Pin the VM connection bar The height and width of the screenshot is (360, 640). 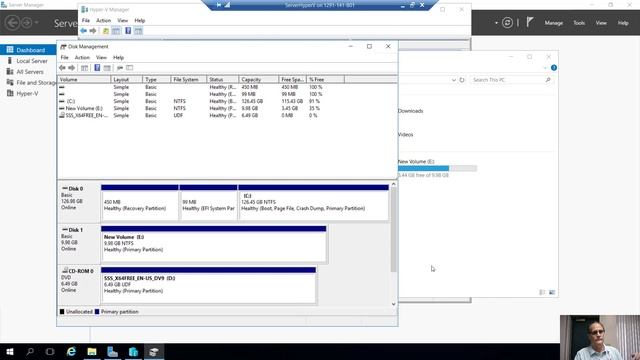pyautogui.click(x=219, y=5)
